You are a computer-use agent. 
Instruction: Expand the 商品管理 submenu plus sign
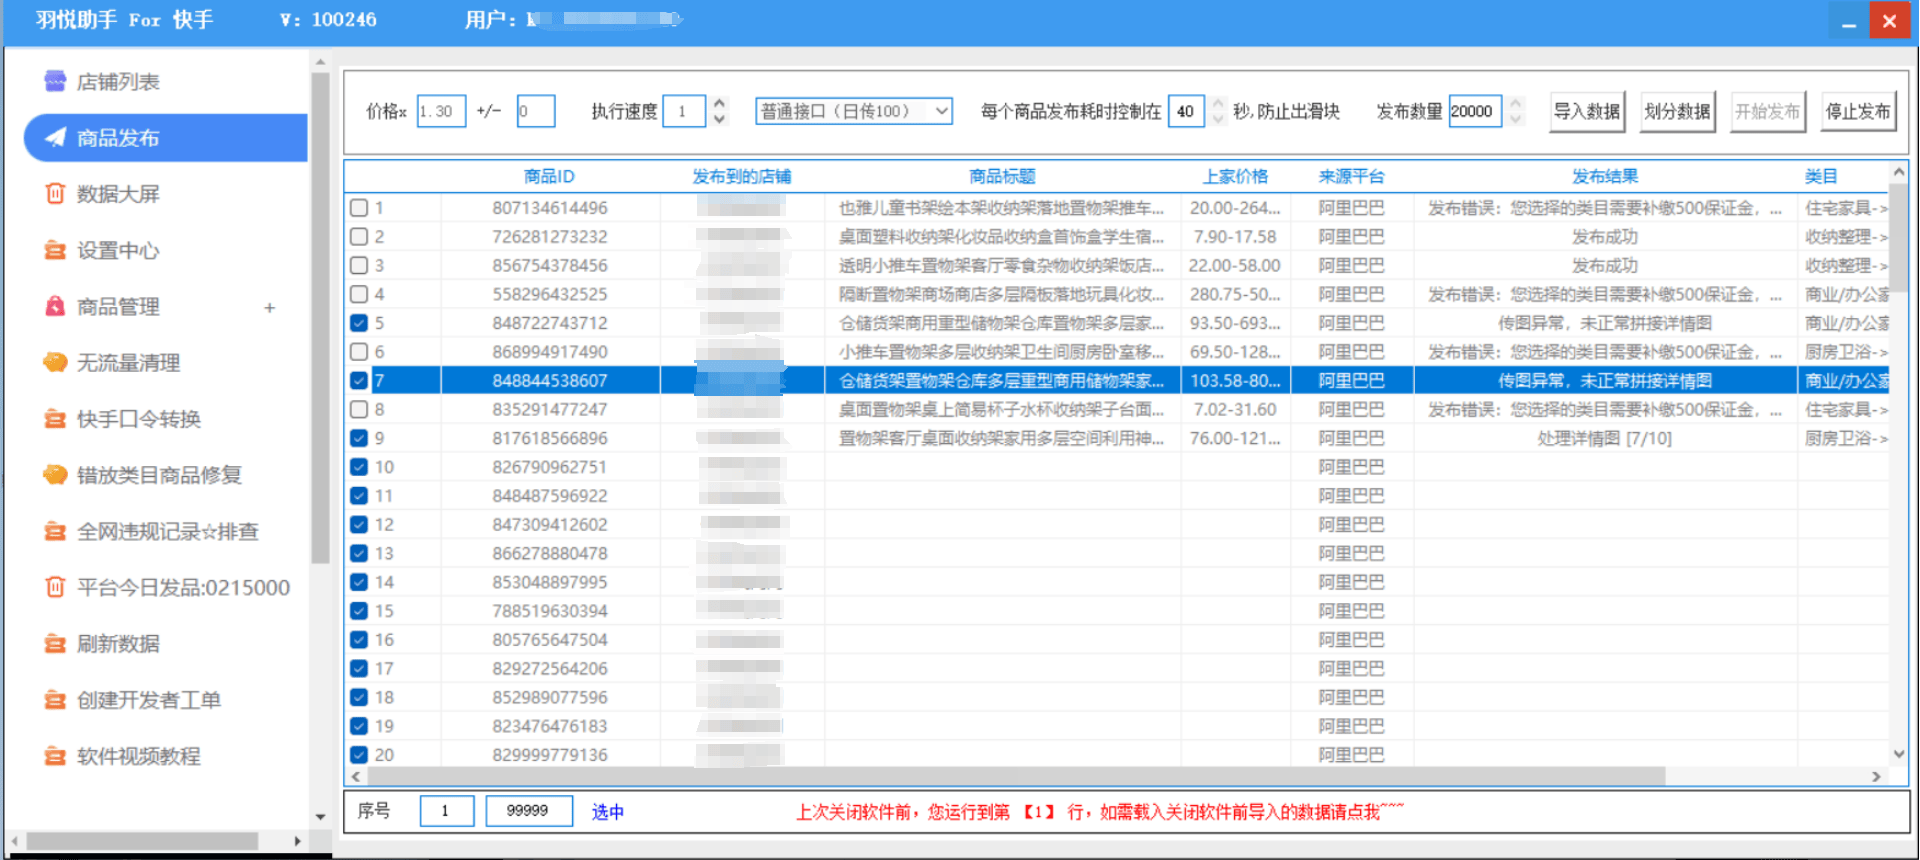(x=269, y=307)
